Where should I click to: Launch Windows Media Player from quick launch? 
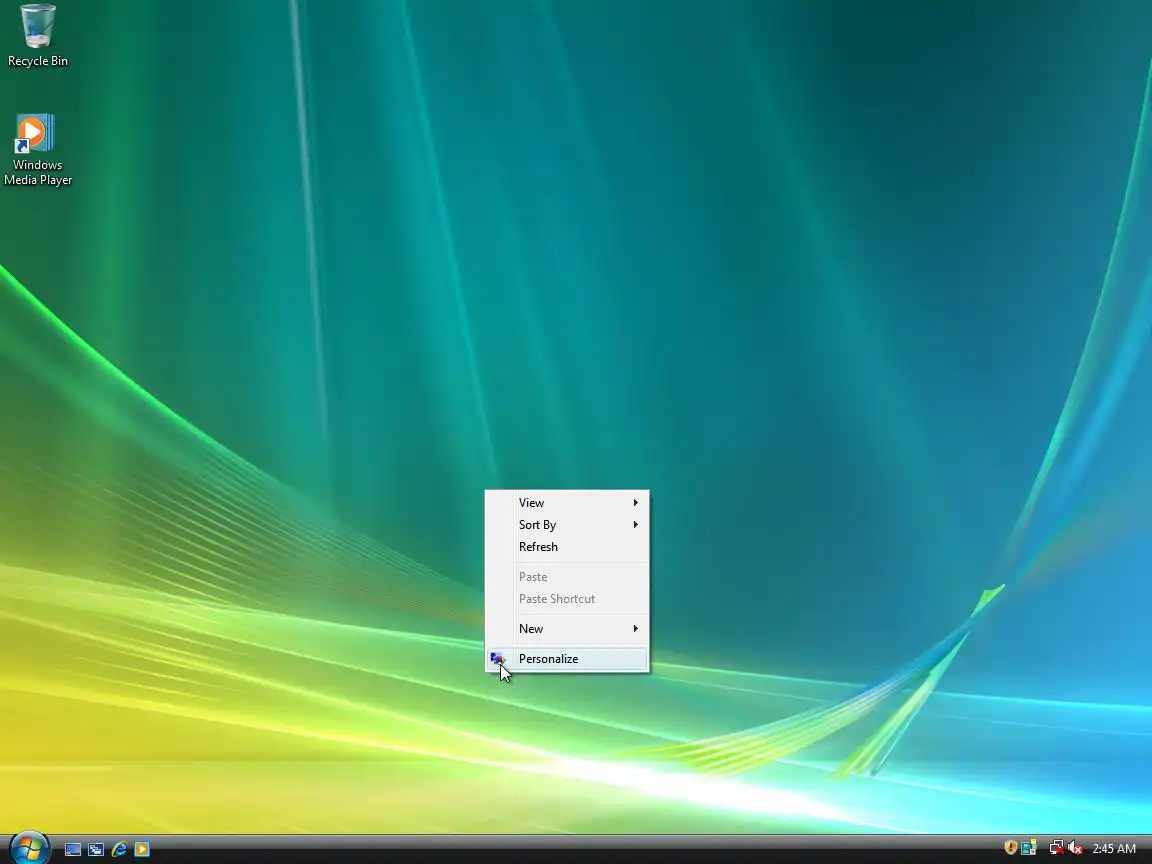(x=142, y=849)
